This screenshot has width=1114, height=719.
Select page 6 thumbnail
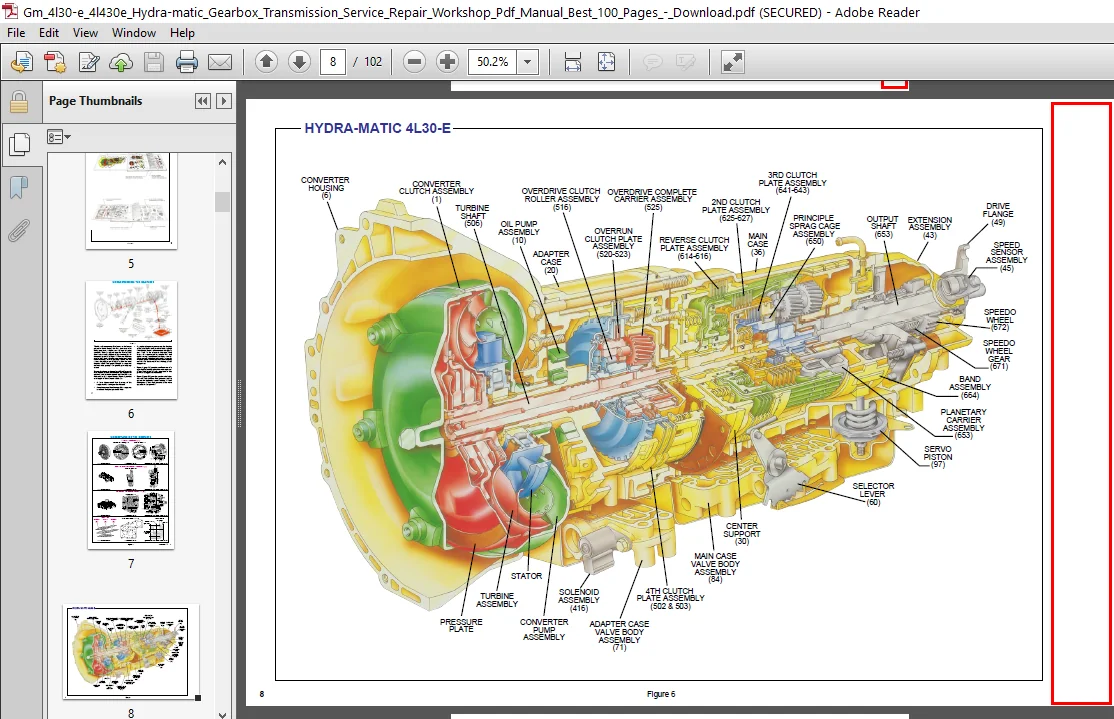pyautogui.click(x=131, y=340)
